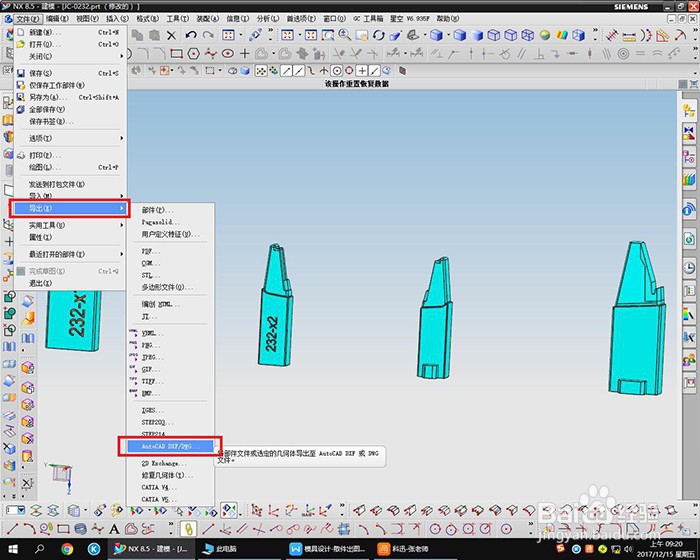
Task: Open the View menu
Action: [87, 19]
